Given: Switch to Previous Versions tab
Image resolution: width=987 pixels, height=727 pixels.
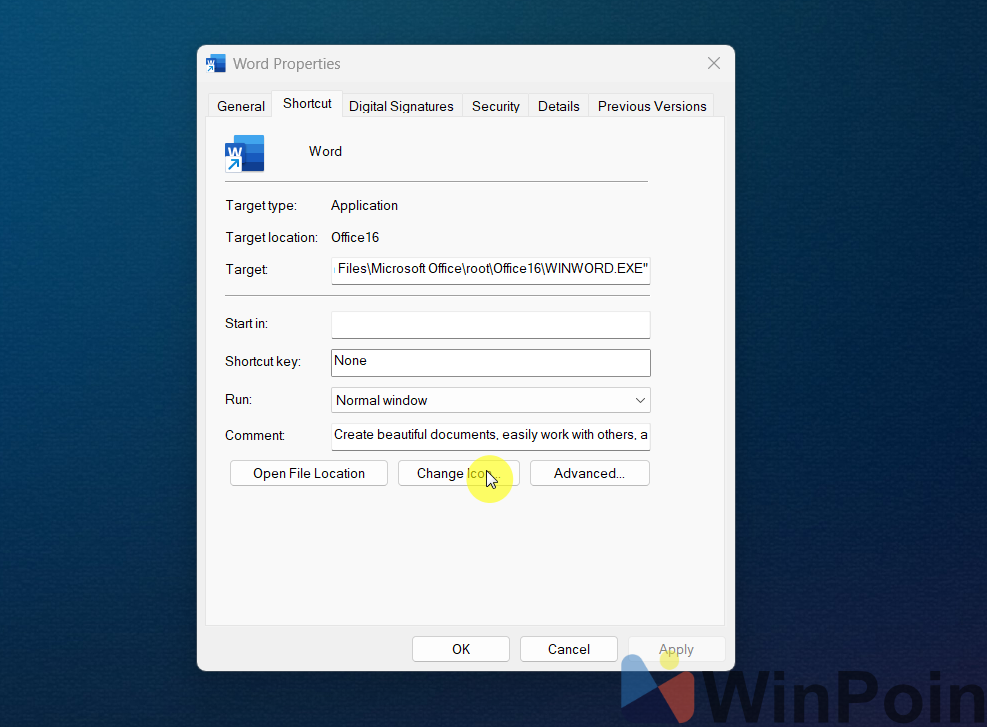Looking at the screenshot, I should coord(651,106).
